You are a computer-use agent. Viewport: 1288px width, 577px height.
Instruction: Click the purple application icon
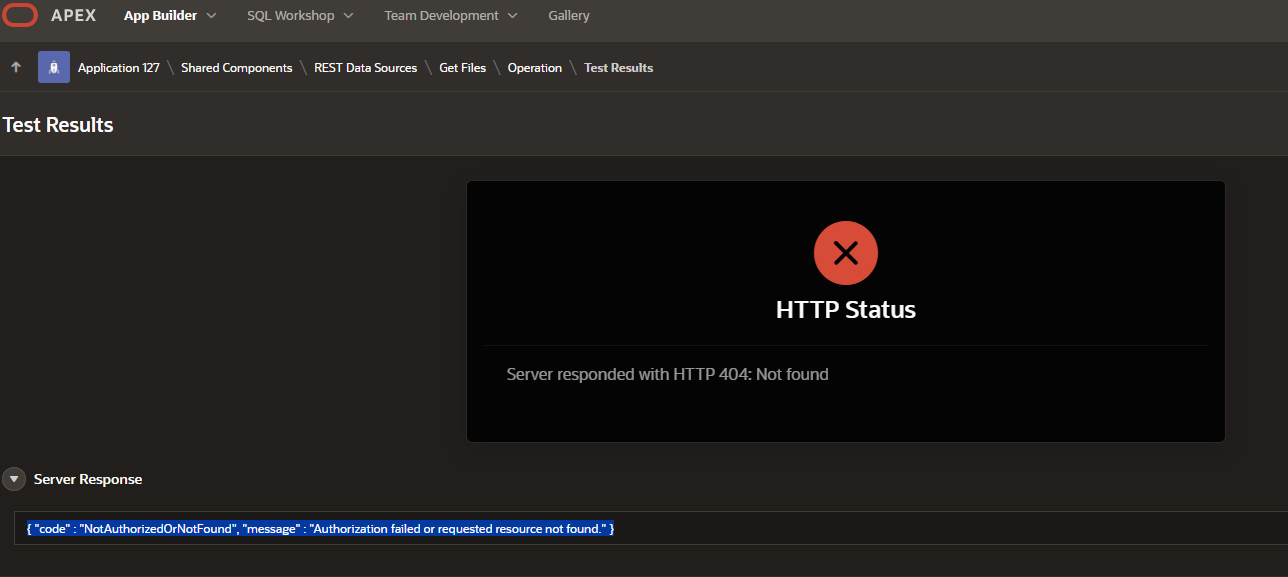point(54,67)
